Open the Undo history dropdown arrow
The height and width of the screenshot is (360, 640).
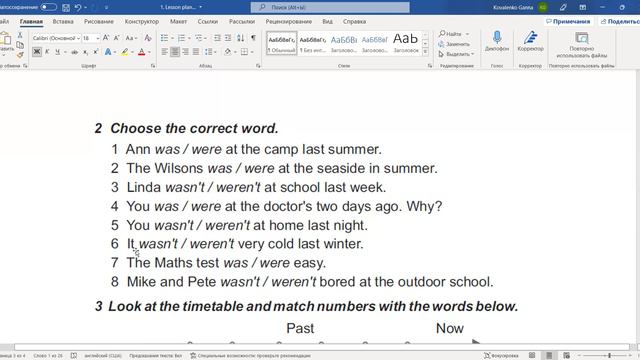(x=85, y=7)
